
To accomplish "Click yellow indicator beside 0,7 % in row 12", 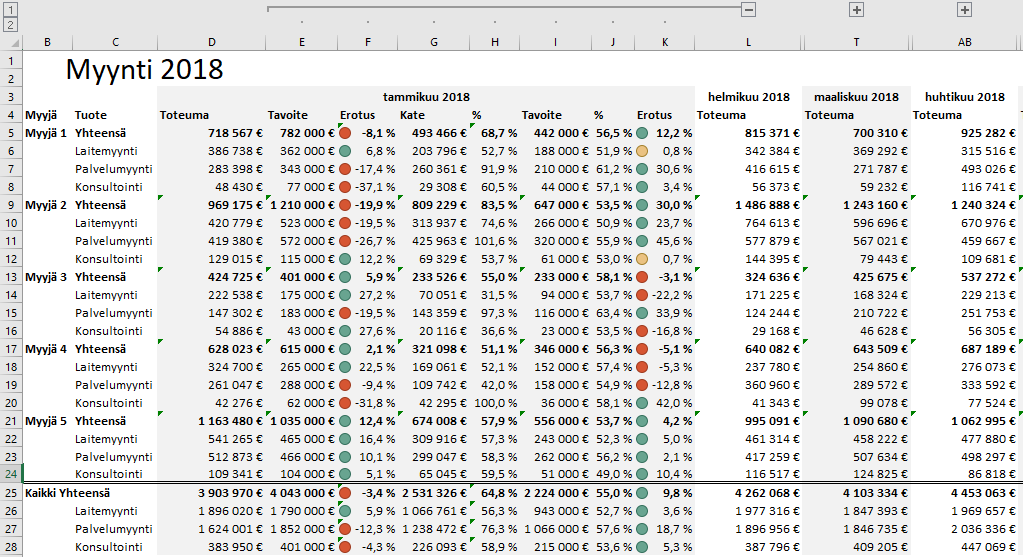I will (x=642, y=259).
